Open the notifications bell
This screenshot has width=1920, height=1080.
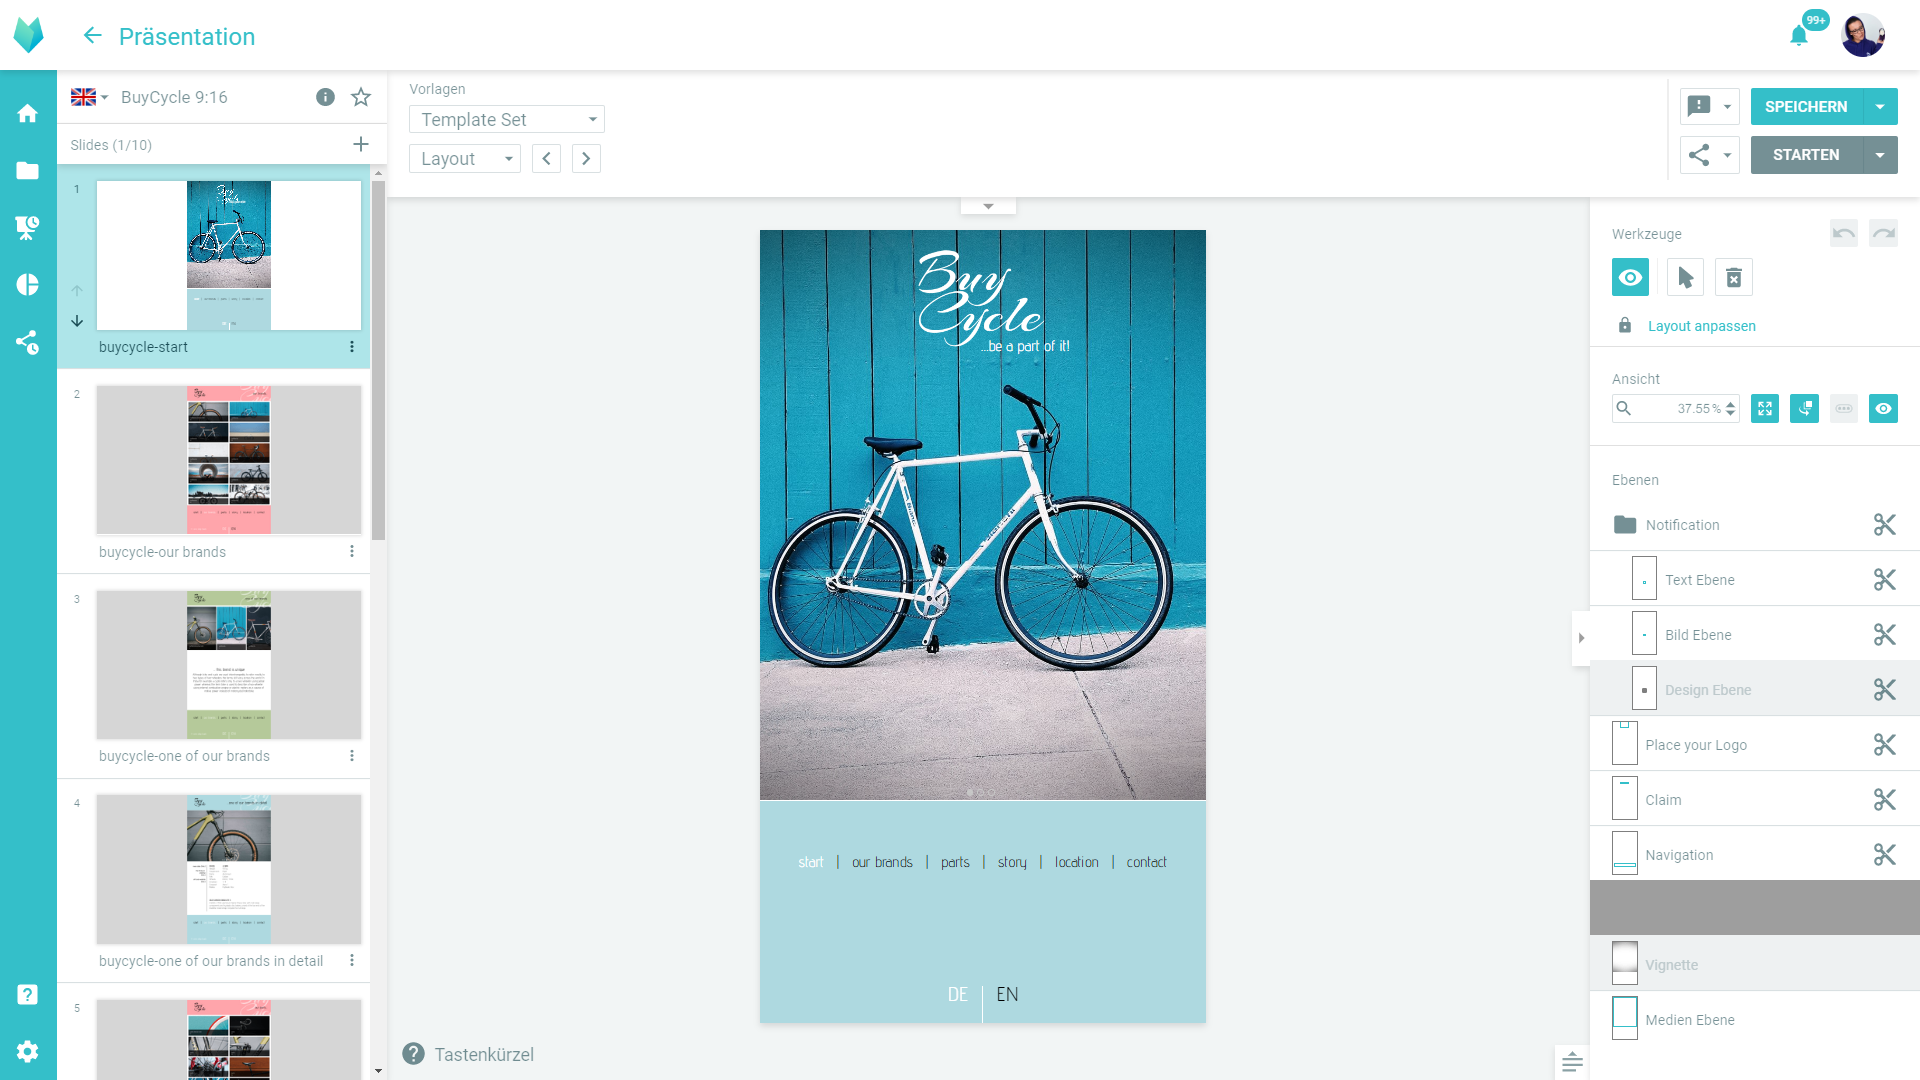pyautogui.click(x=1799, y=36)
